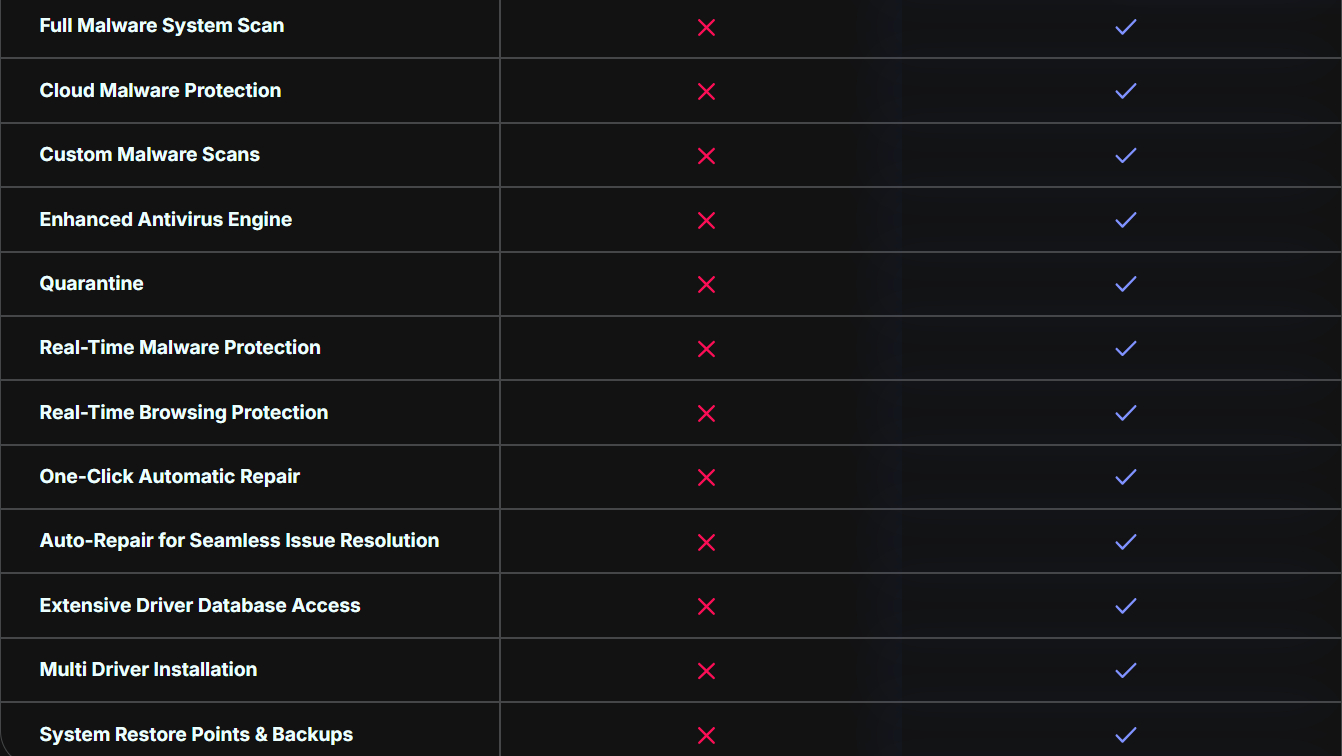Click the red X for Full Malware System Scan

706,27
